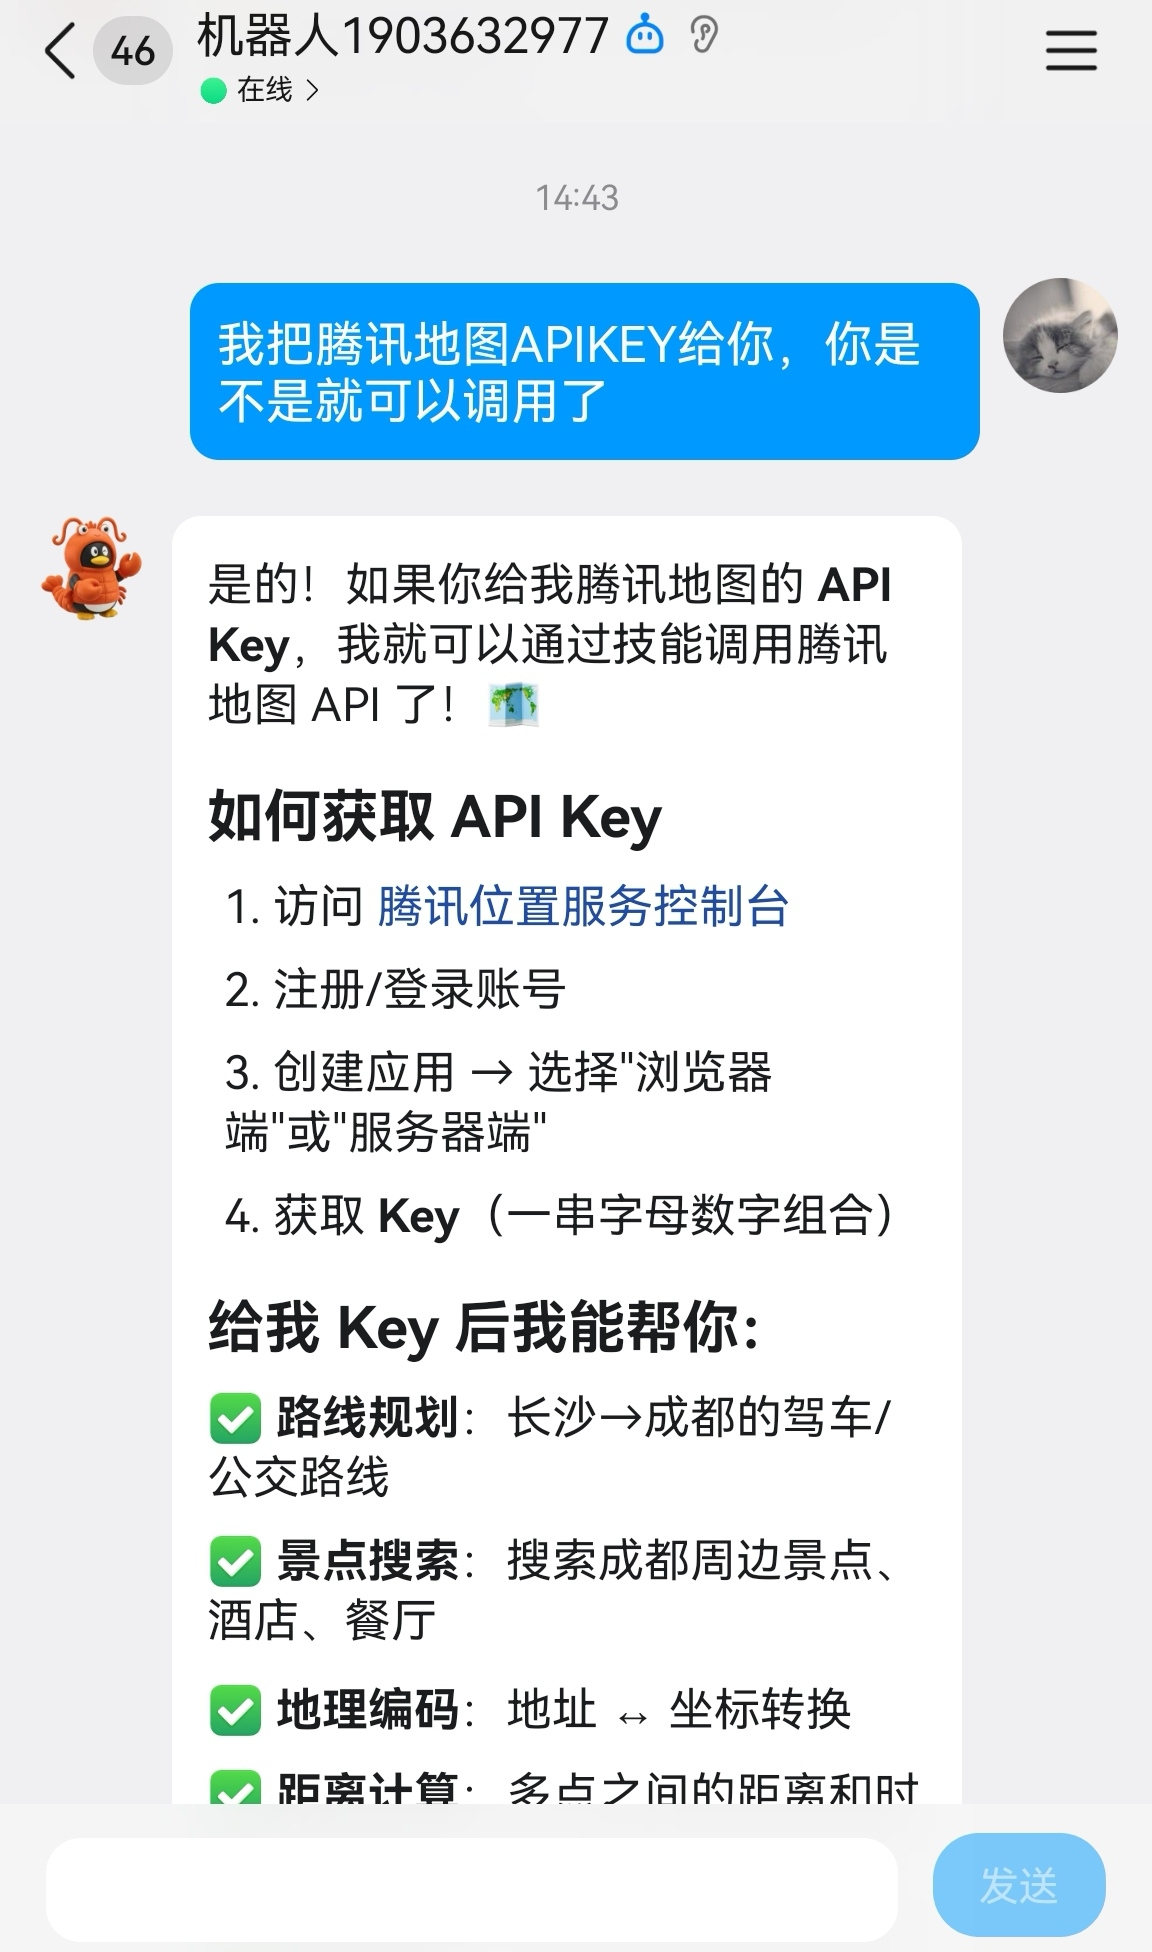Image resolution: width=1152 pixels, height=1952 pixels.
Task: Tap the ear listening mode icon
Action: pos(704,36)
